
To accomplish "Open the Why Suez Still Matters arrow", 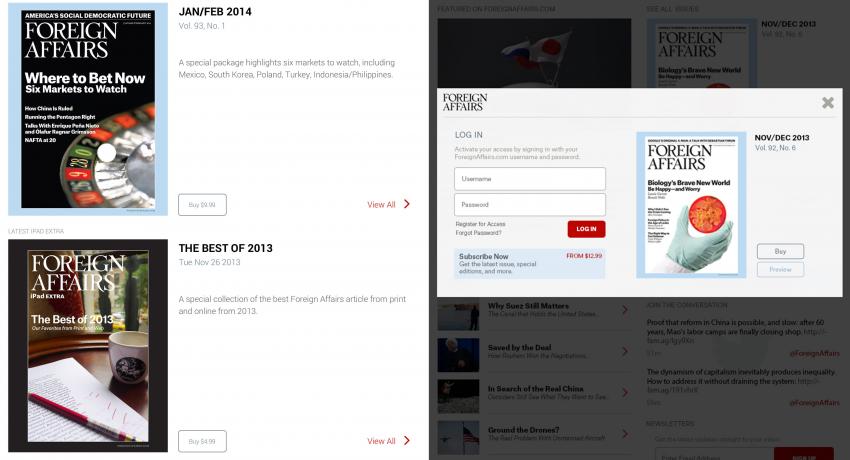I will [x=625, y=310].
